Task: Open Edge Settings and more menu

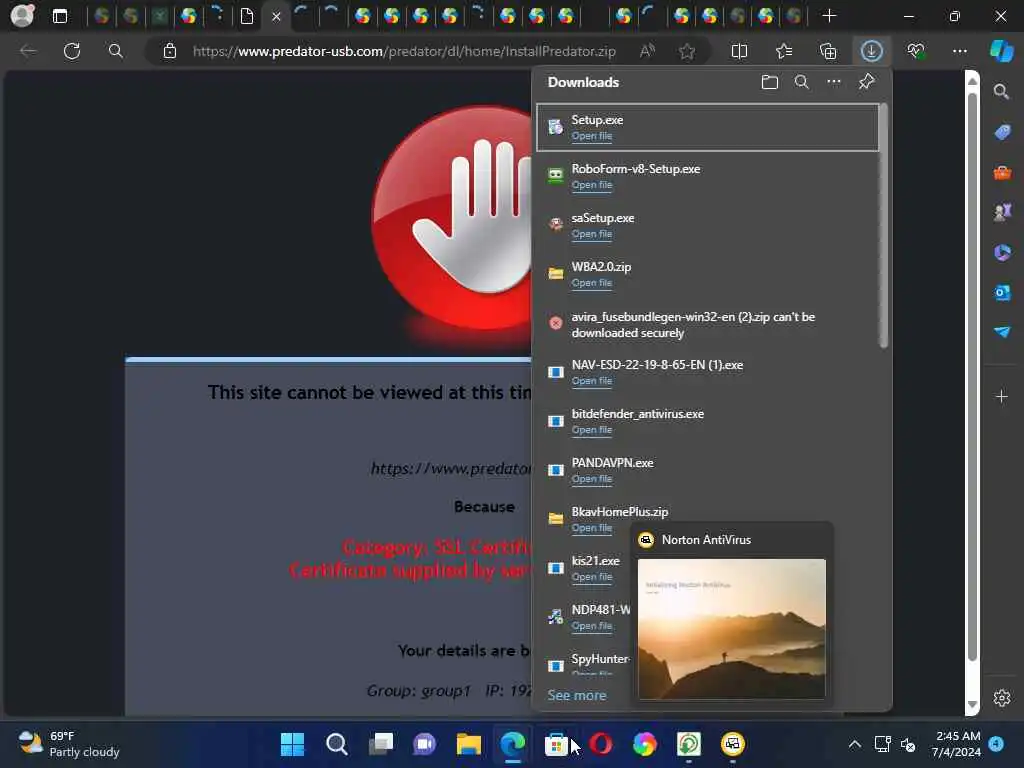Action: 960,51
